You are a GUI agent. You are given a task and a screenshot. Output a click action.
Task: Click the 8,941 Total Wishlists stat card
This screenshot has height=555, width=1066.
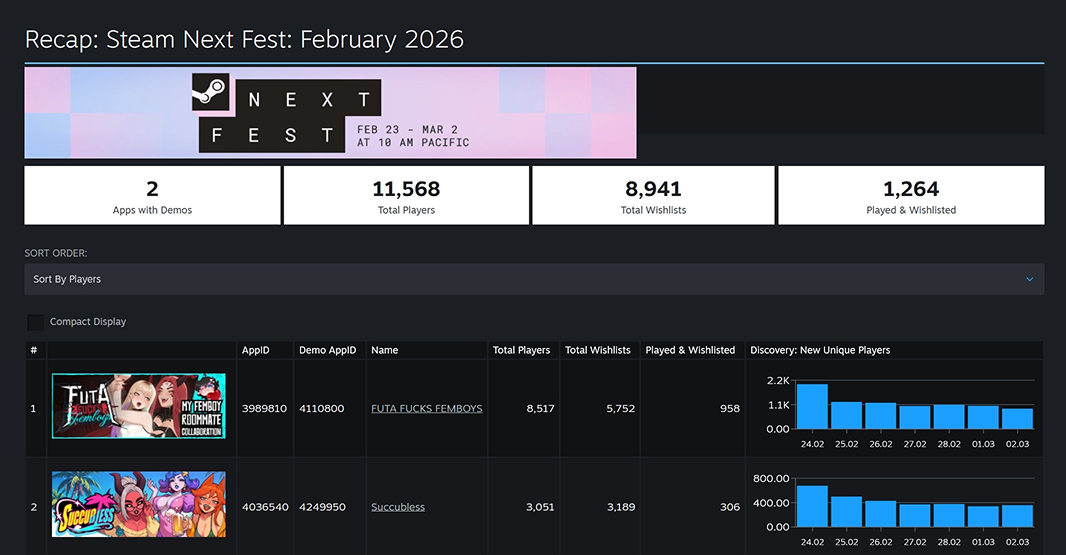[x=653, y=195]
